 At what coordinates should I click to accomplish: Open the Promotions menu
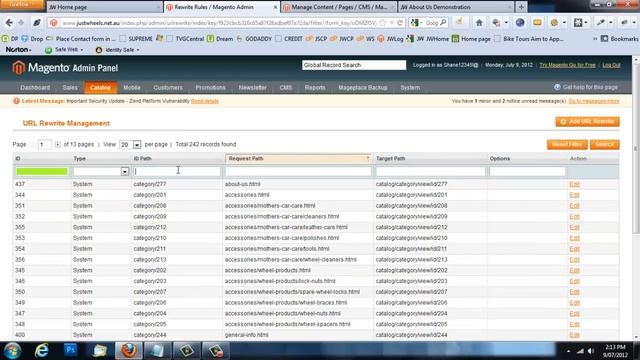pos(210,88)
